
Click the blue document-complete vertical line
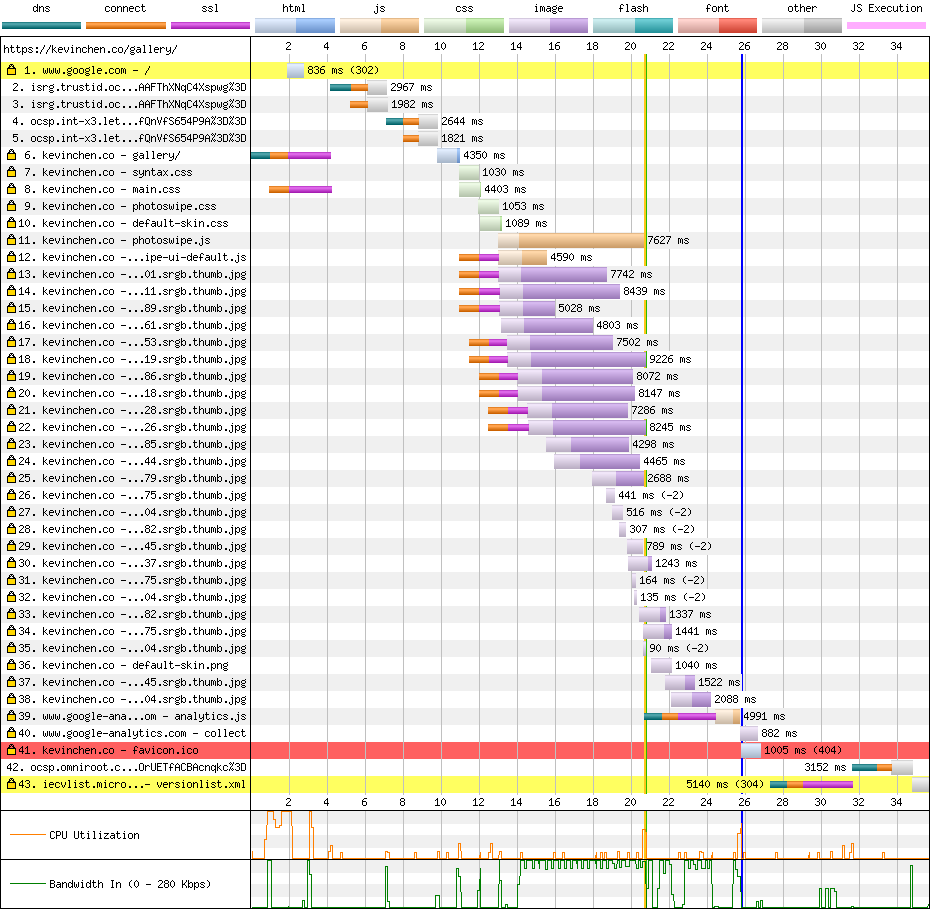(742, 400)
